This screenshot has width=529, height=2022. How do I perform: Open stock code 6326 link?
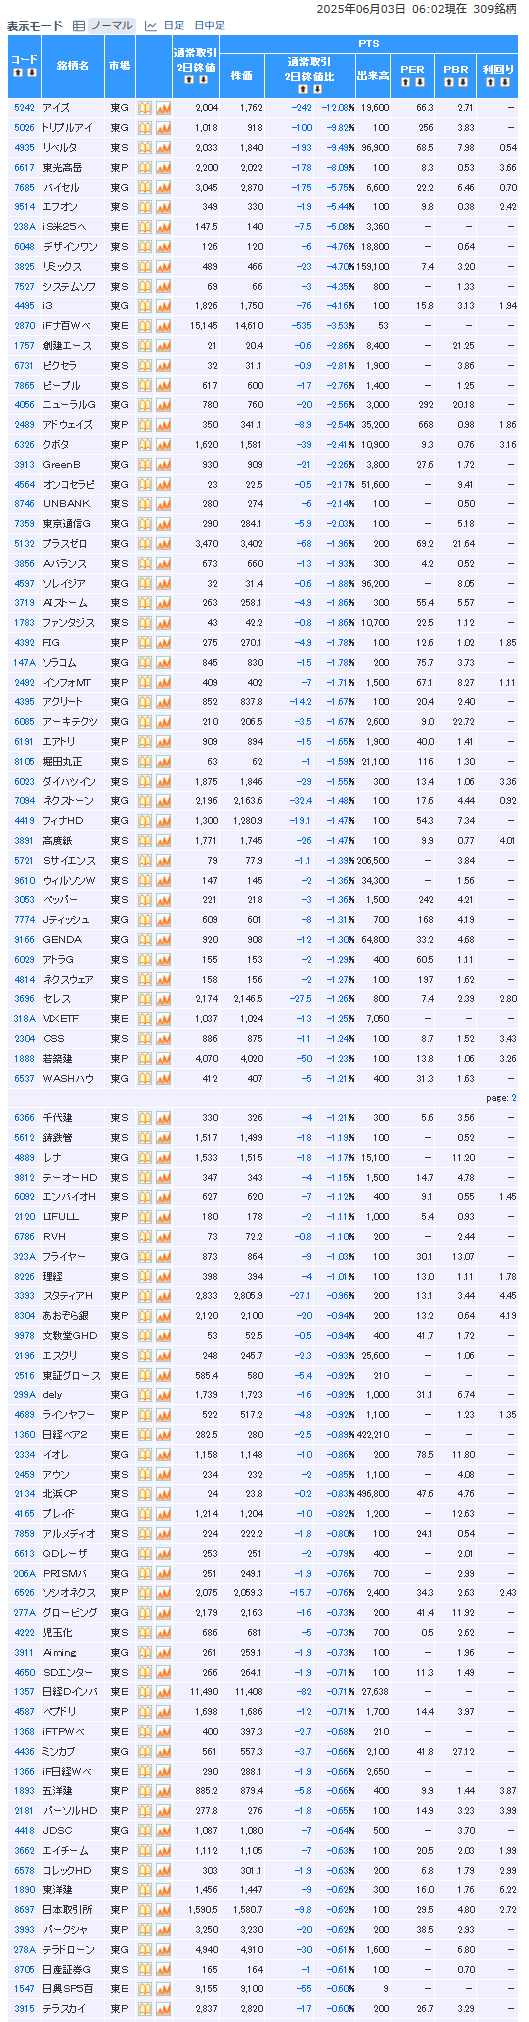click(24, 444)
